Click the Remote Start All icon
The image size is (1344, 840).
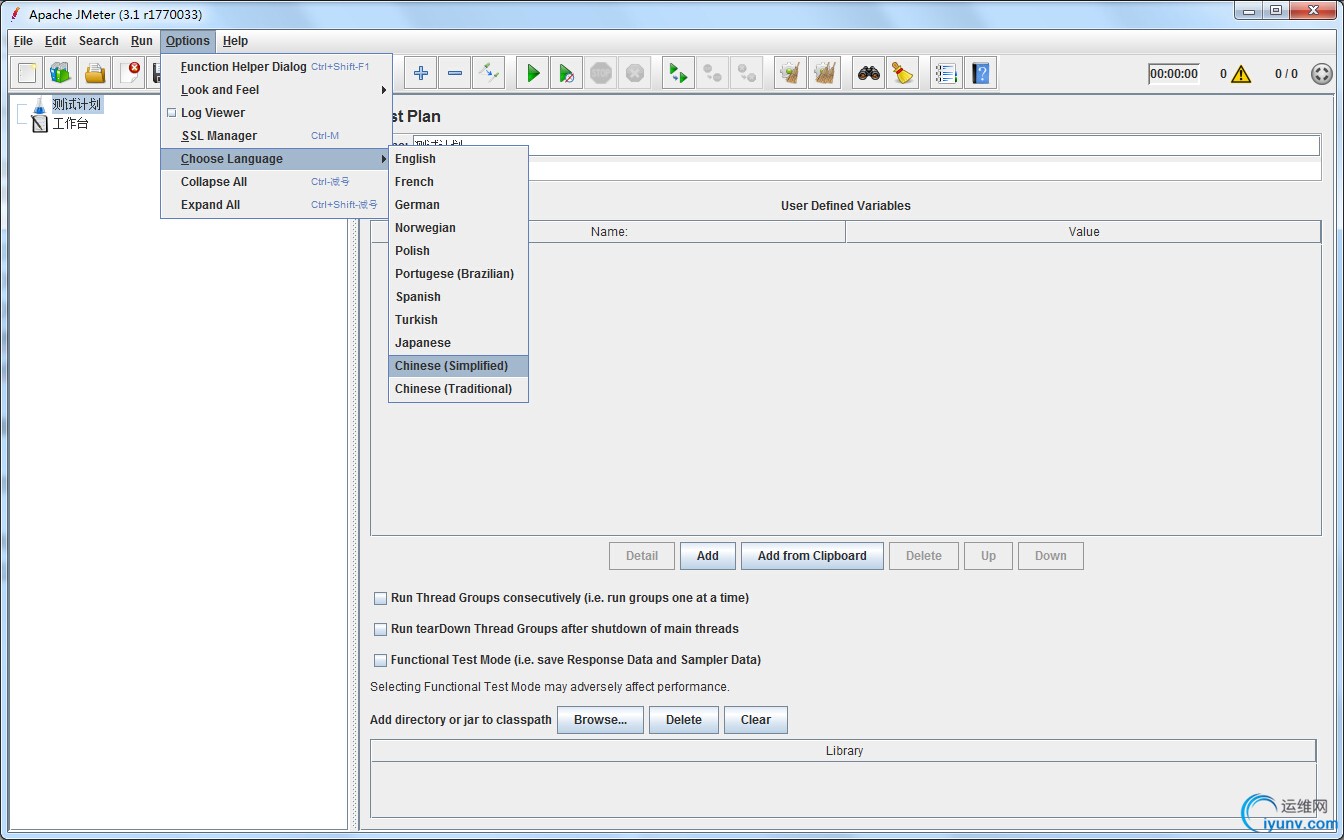tap(679, 73)
